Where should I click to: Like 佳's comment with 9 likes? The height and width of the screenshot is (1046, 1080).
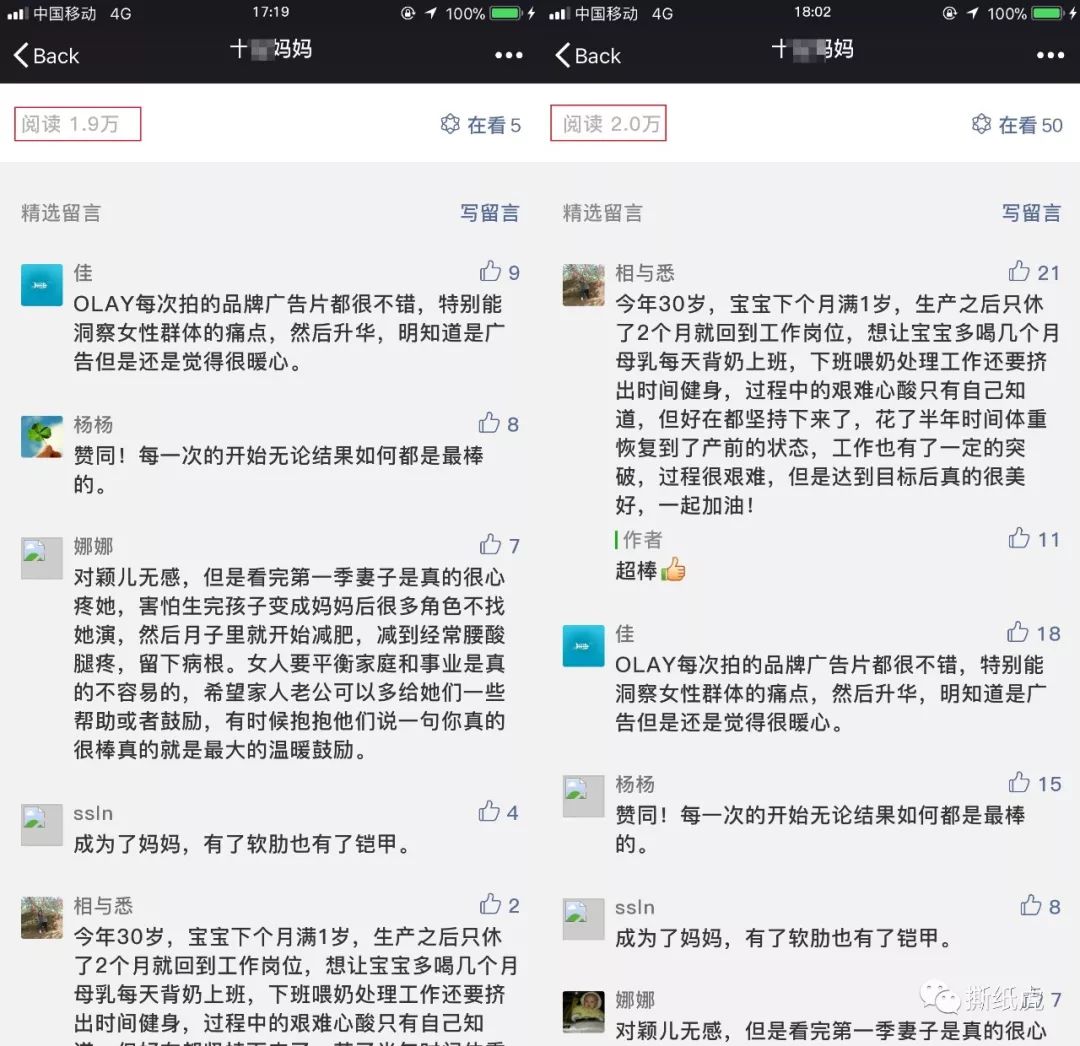[490, 271]
